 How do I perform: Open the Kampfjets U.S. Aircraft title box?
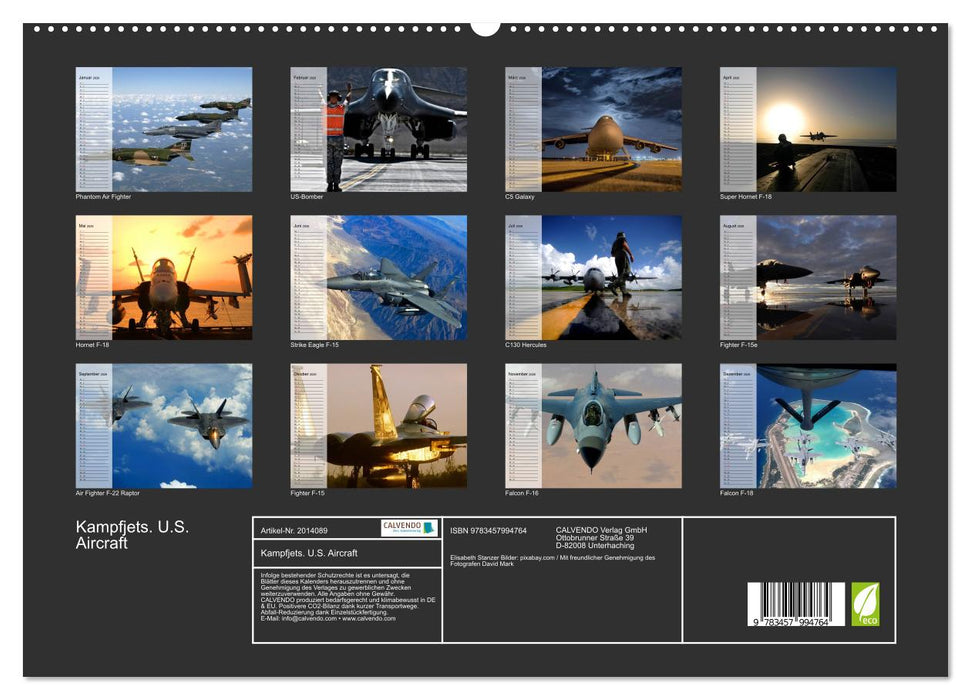[x=345, y=552]
